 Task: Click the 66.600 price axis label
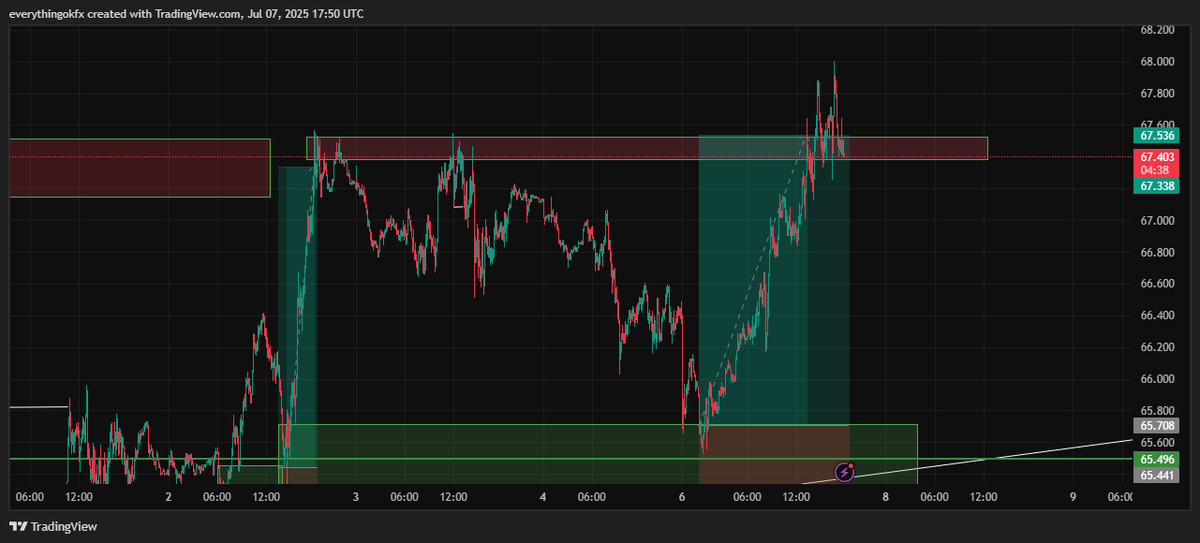point(1157,284)
